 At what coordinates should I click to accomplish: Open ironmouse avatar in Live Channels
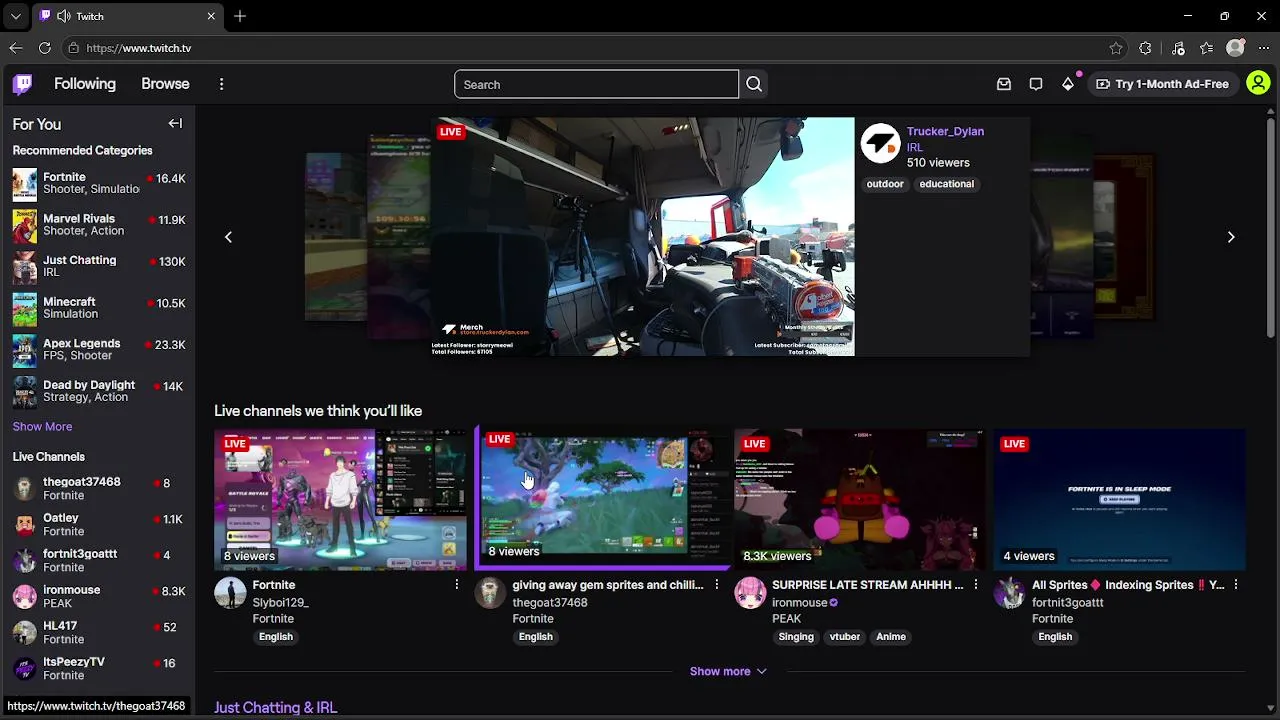click(25, 596)
